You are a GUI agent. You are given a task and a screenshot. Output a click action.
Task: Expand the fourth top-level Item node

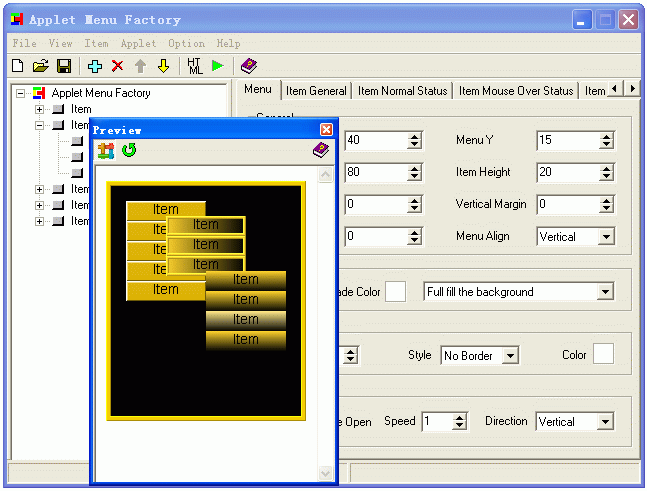[39, 205]
